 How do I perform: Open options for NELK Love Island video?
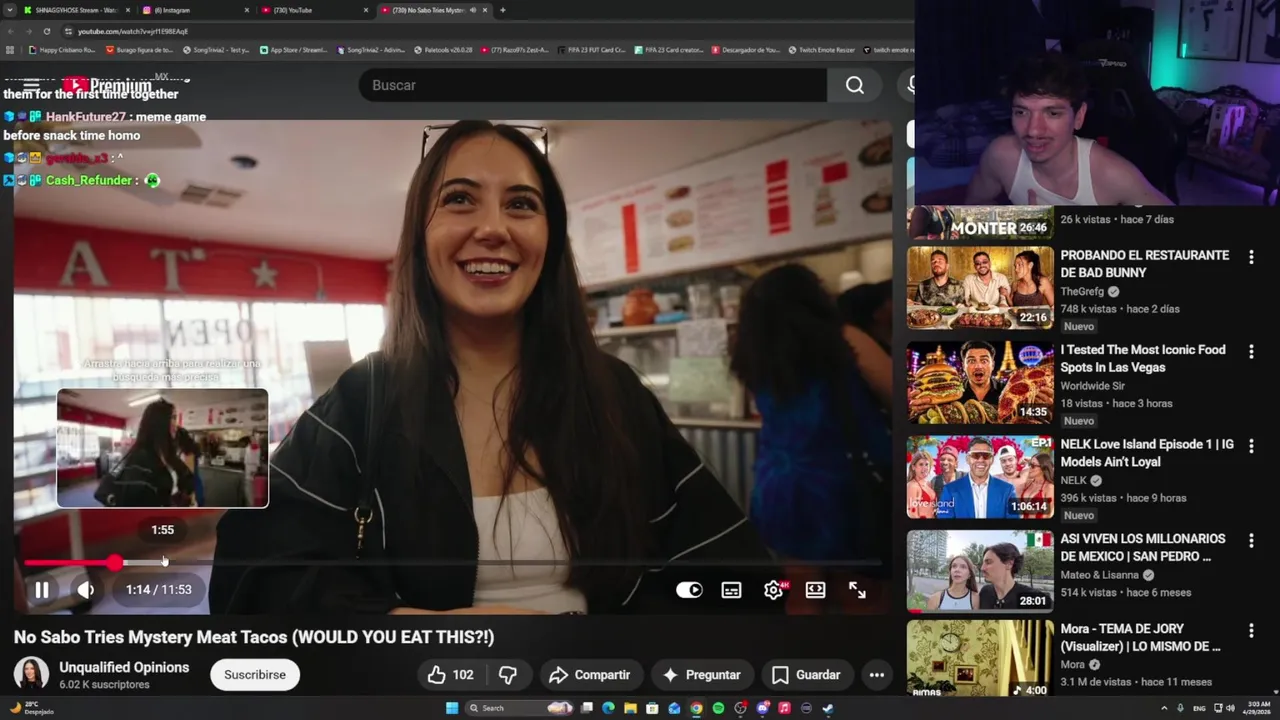point(1250,446)
